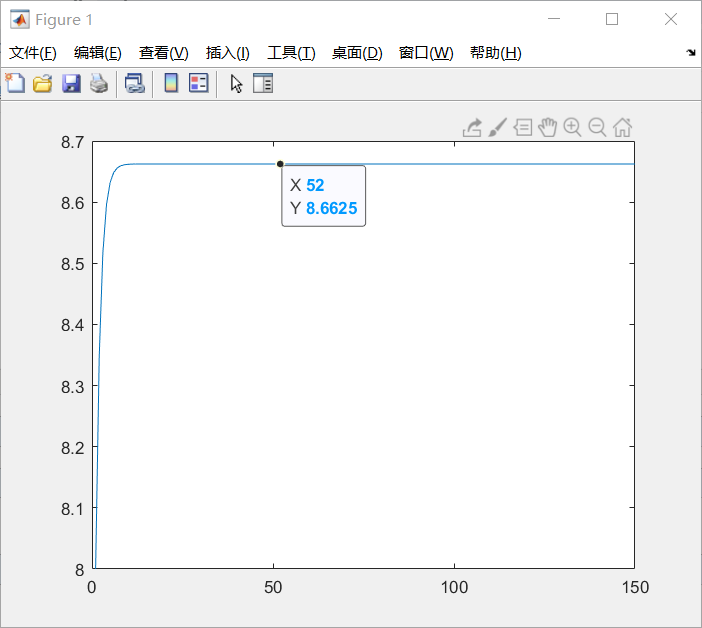The height and width of the screenshot is (628, 702).
Task: Click the x-axis tick label 100
Action: pos(454,587)
